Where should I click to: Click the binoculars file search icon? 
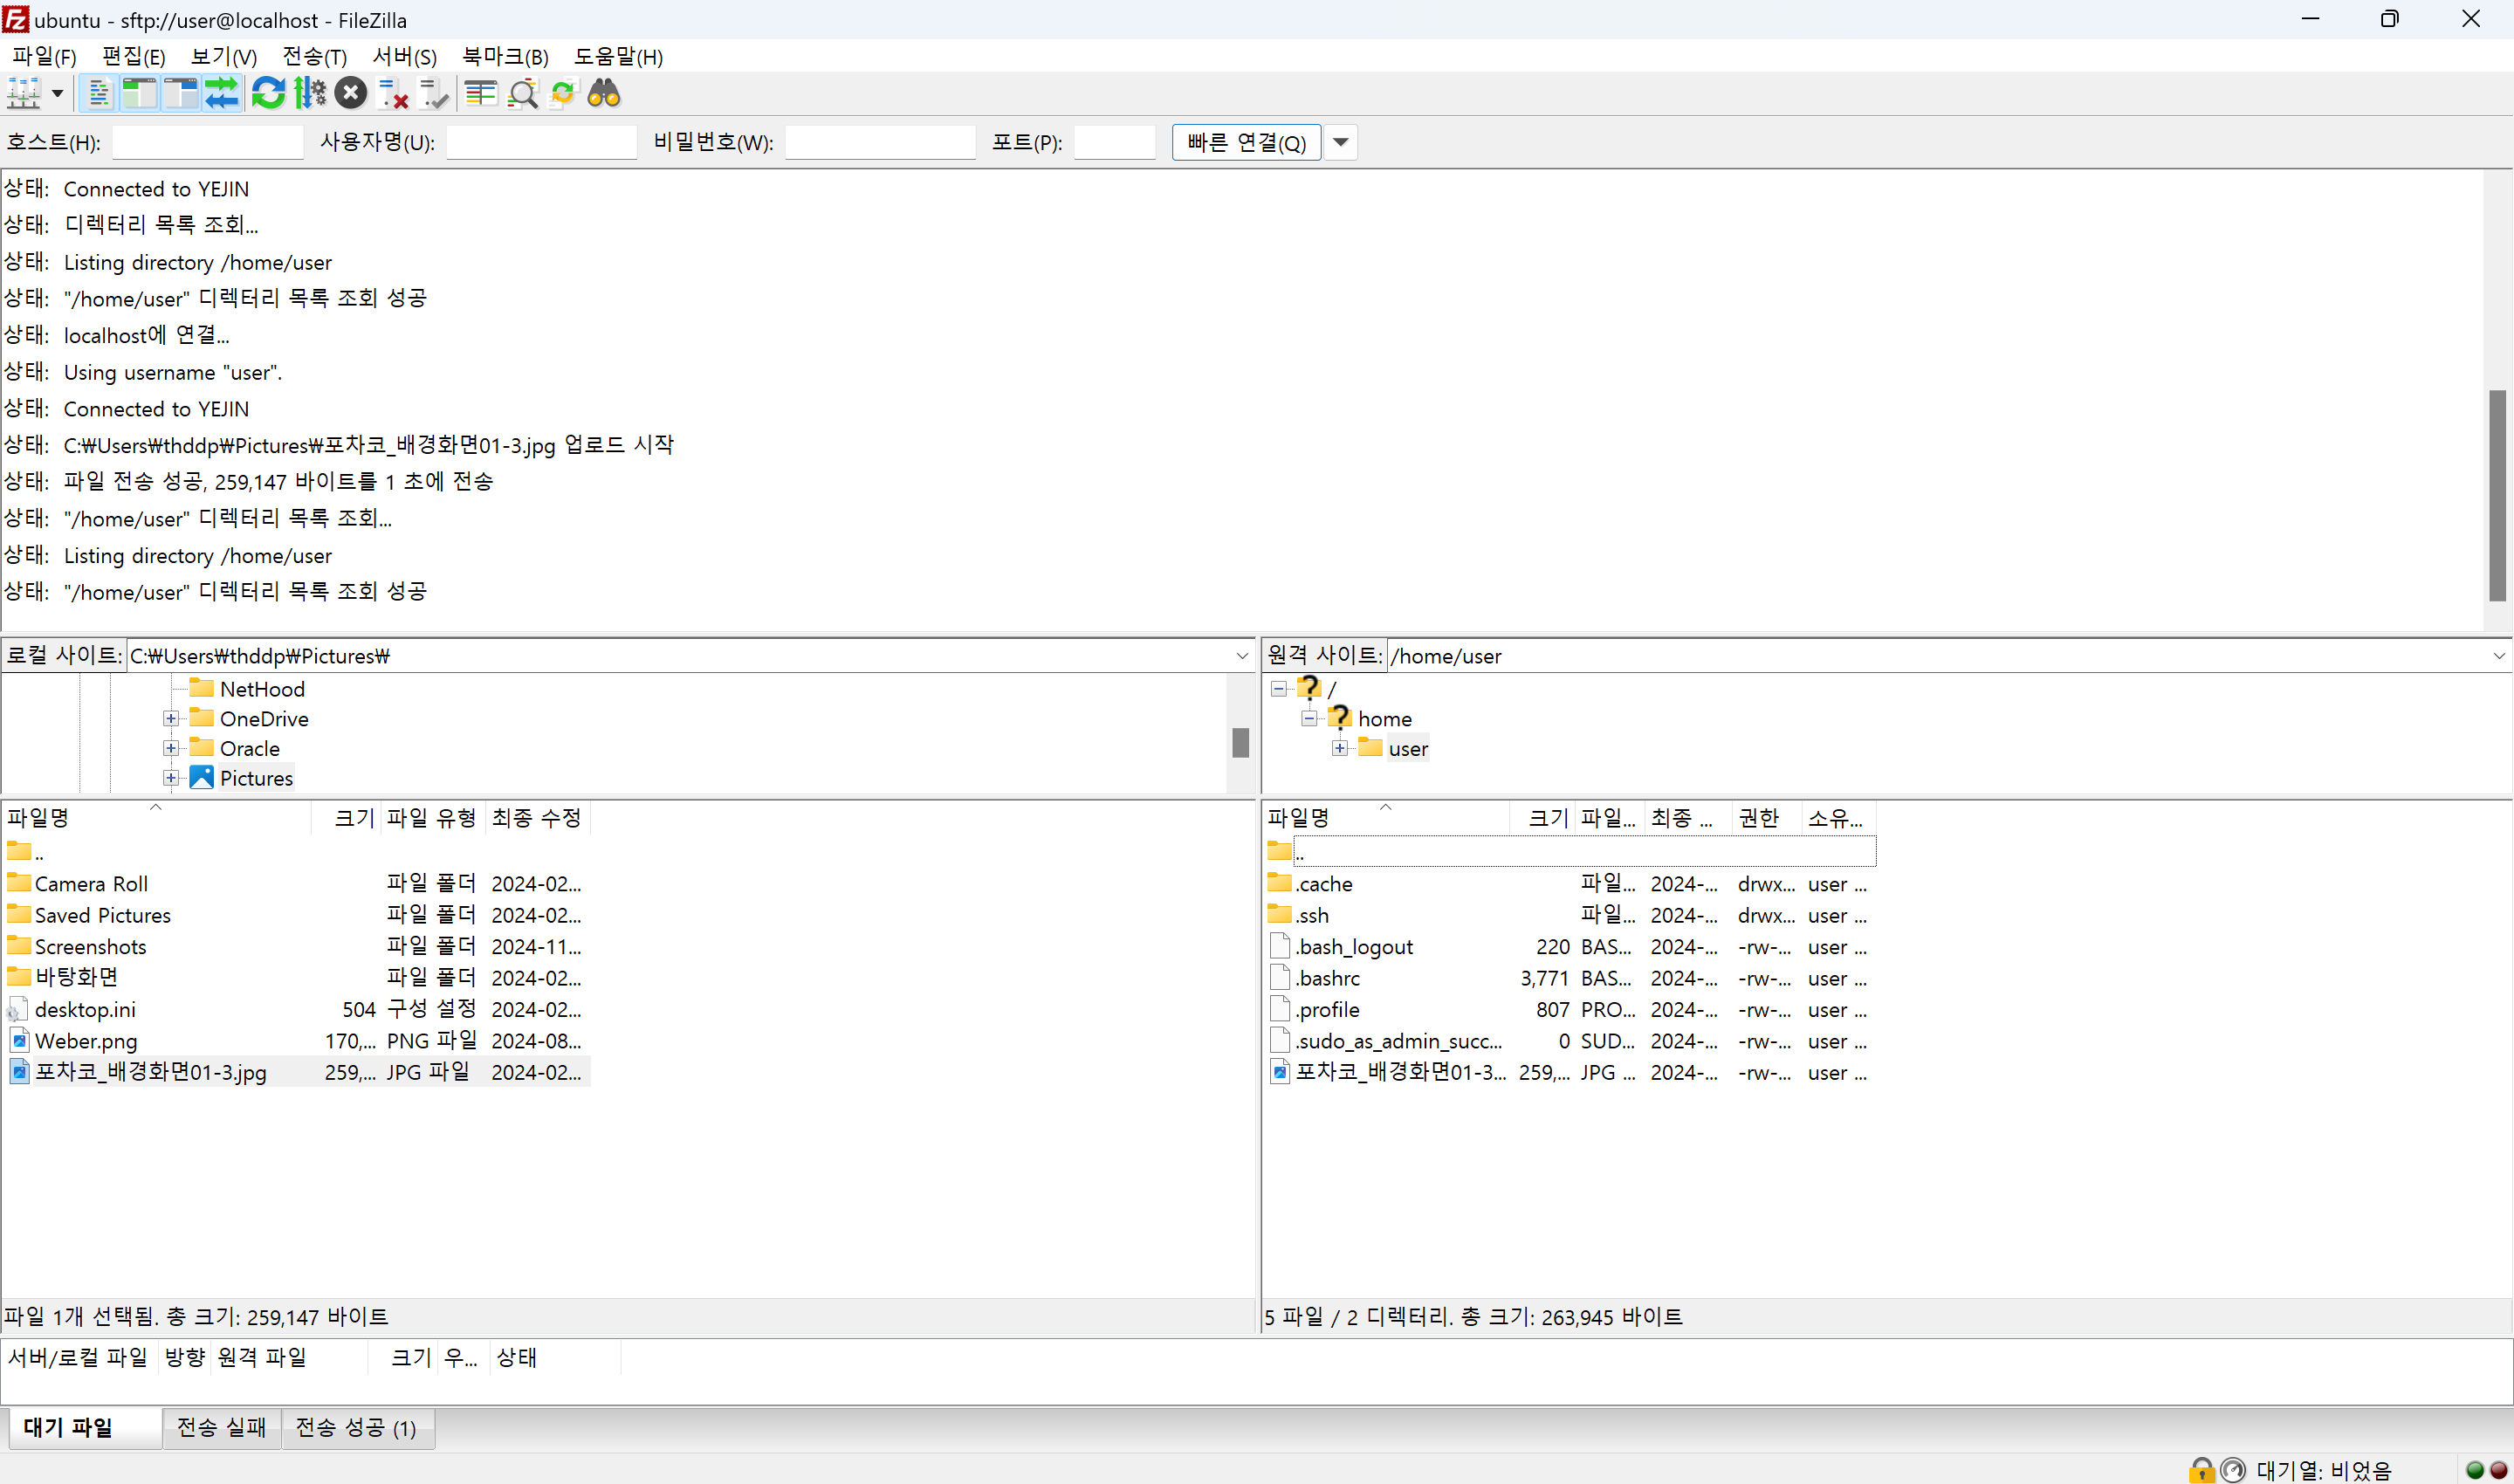604,94
